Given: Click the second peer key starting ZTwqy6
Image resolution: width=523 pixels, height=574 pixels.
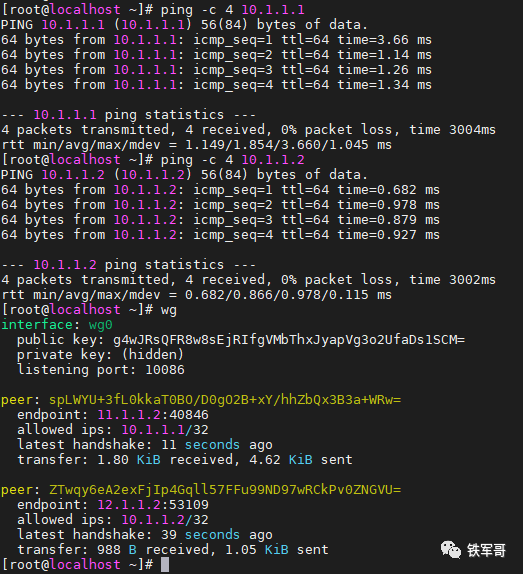Looking at the screenshot, I should point(225,490).
